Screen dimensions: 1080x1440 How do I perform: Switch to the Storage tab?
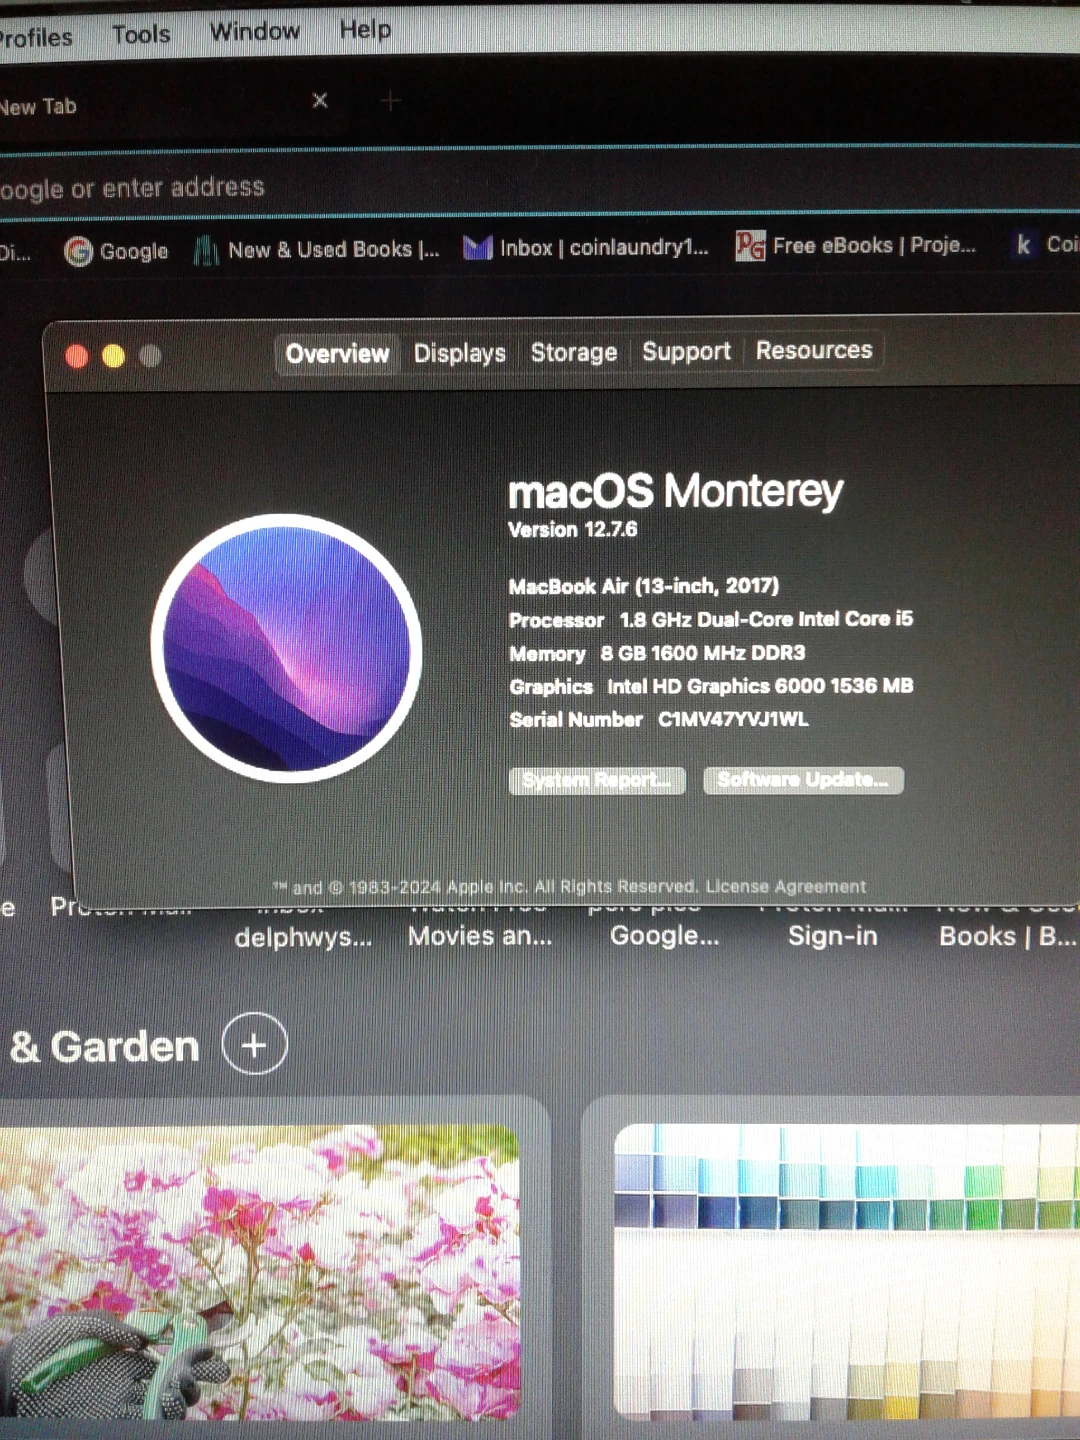[574, 352]
